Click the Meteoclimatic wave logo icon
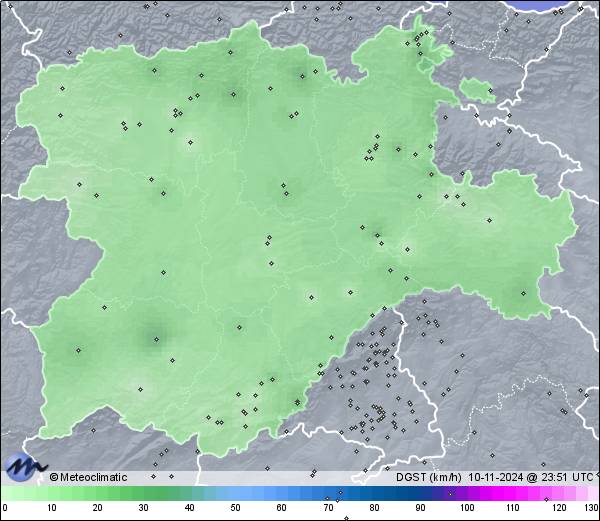 24,467
